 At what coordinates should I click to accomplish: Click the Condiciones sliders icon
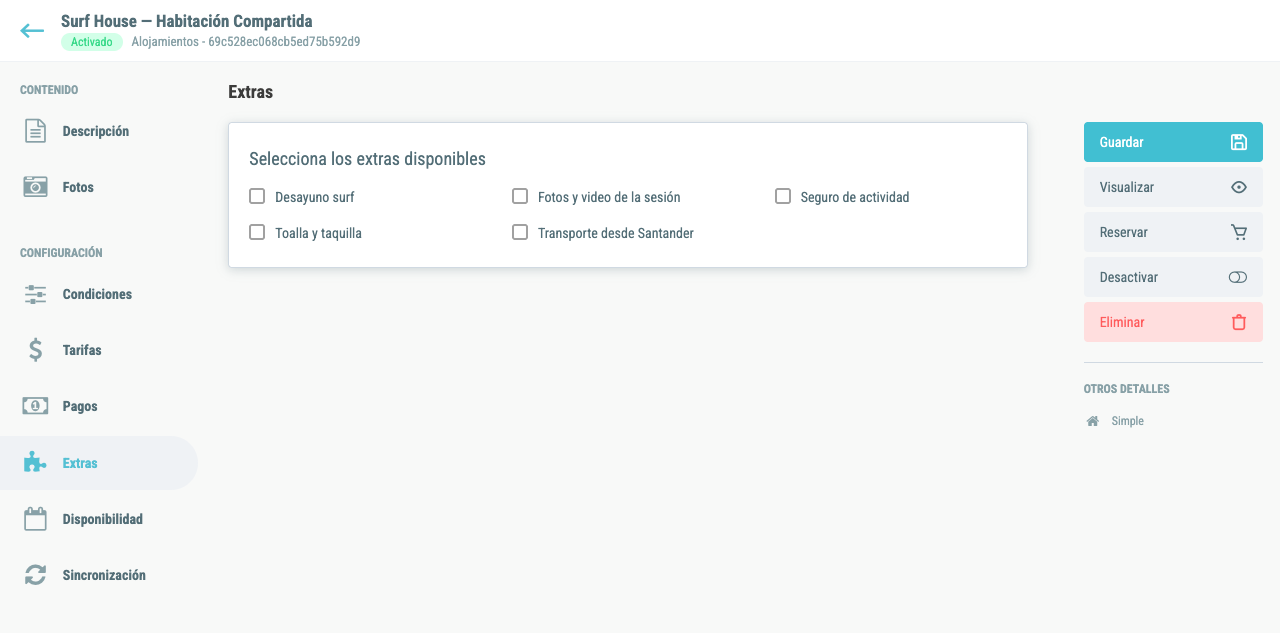click(x=36, y=294)
